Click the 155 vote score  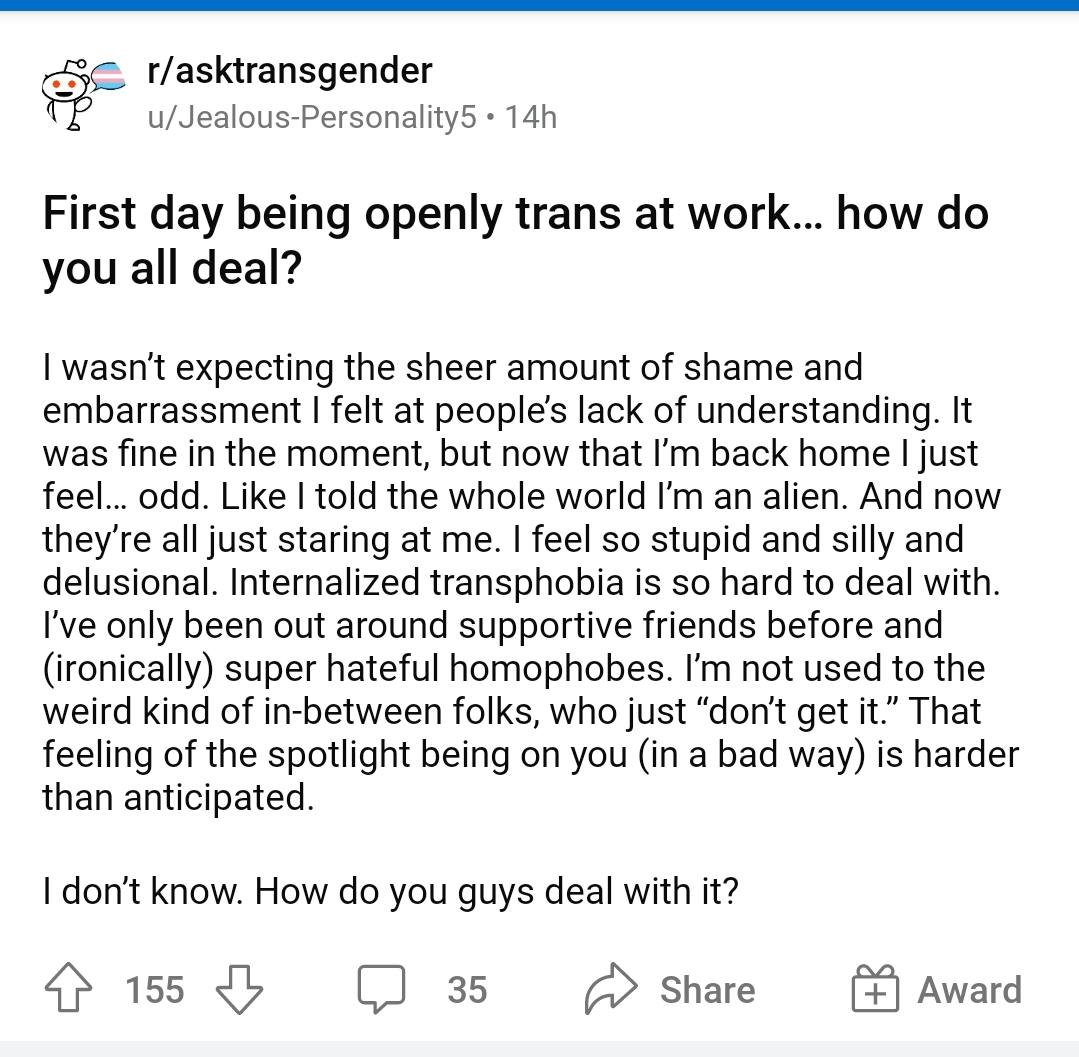coord(155,990)
